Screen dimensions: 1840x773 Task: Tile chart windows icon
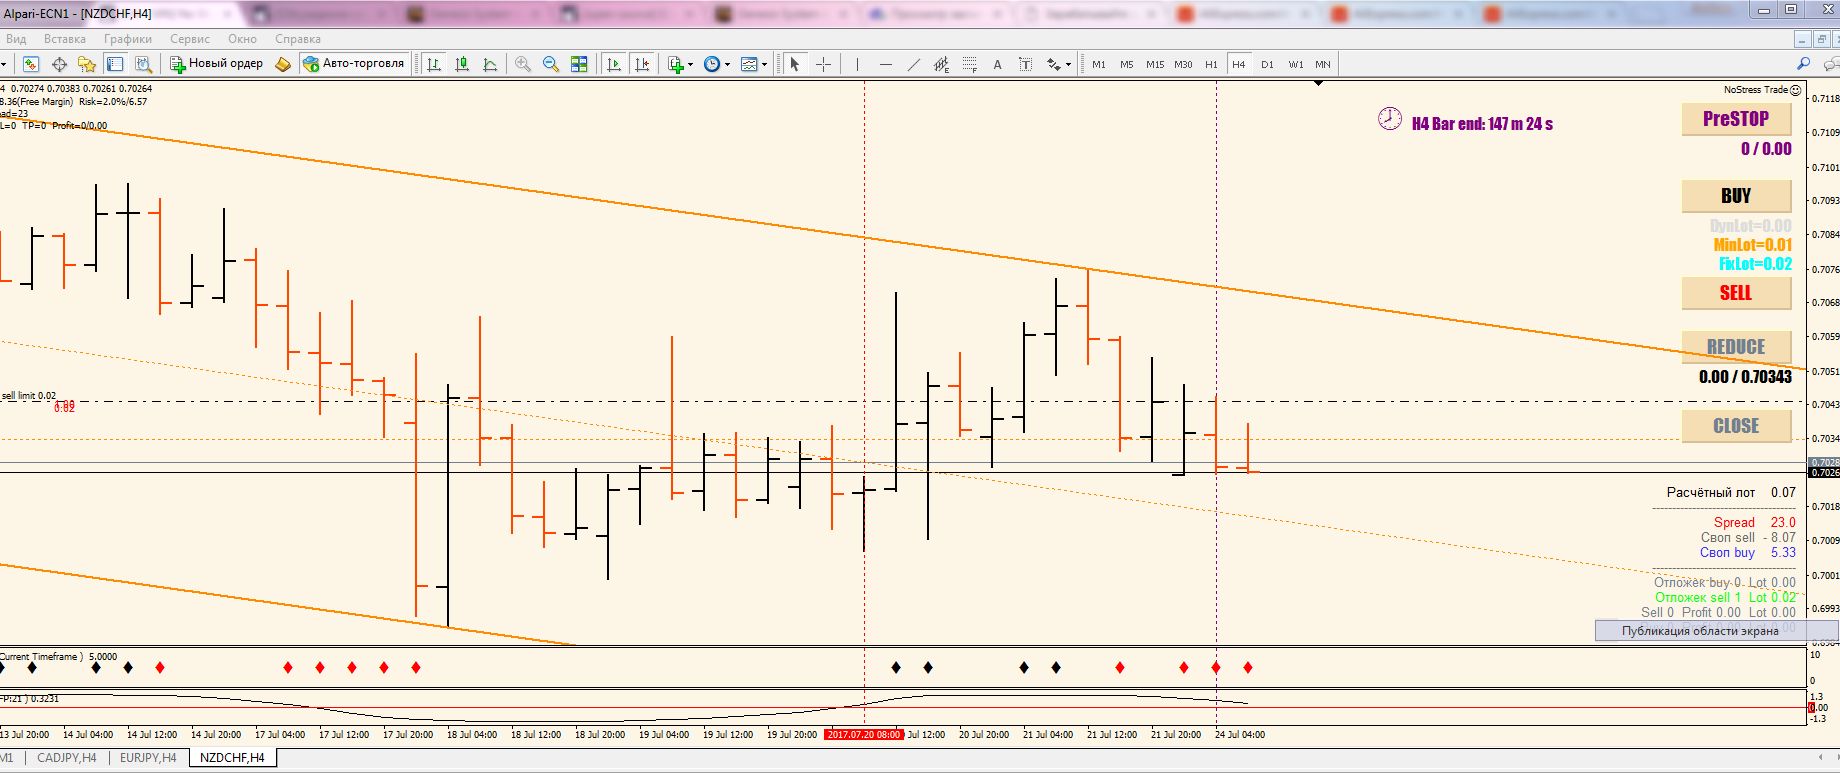[x=579, y=64]
